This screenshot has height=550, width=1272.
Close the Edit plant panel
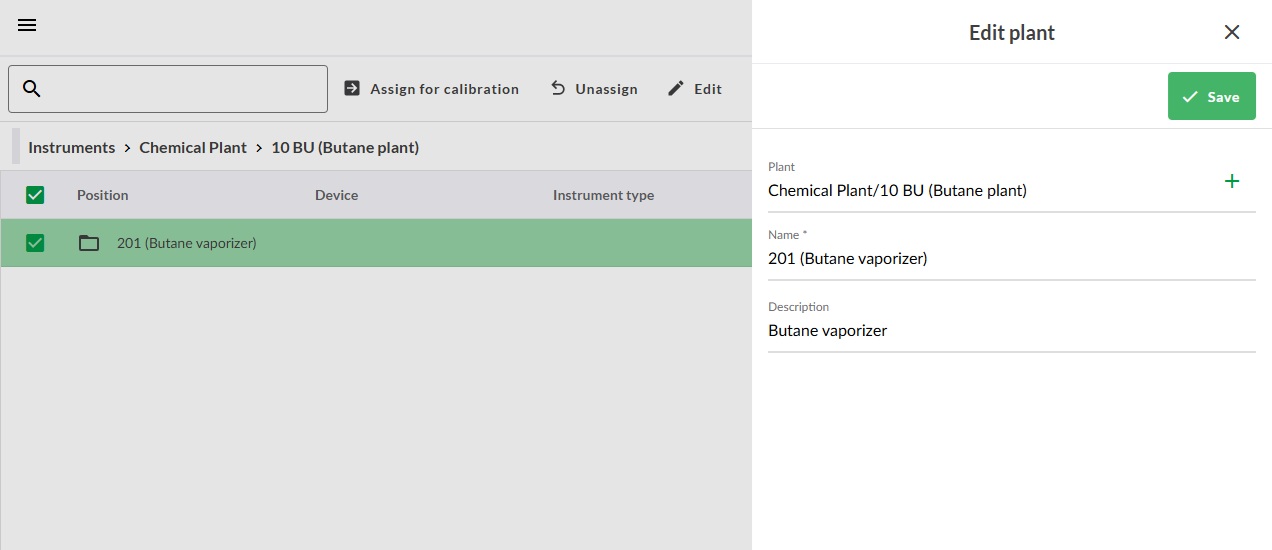pyautogui.click(x=1232, y=32)
